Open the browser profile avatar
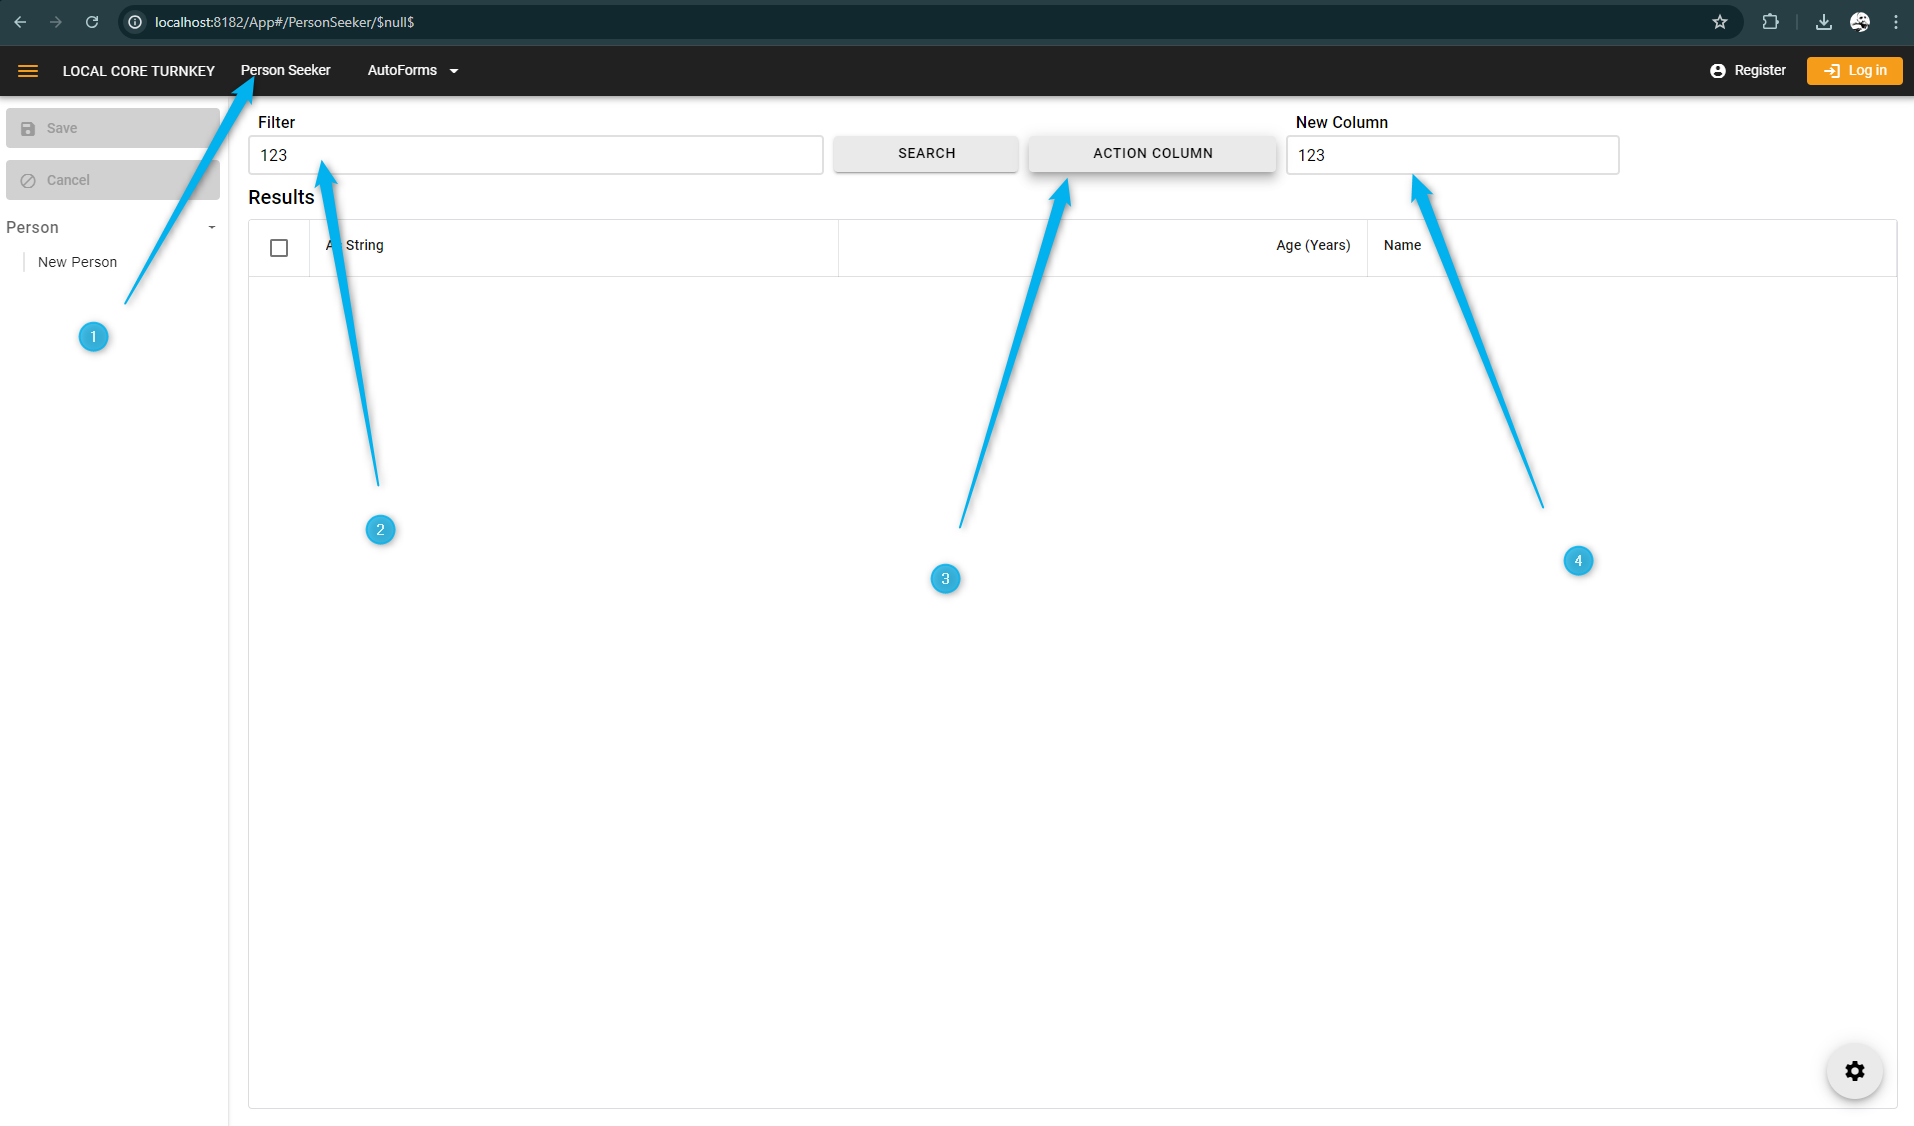 (1859, 22)
